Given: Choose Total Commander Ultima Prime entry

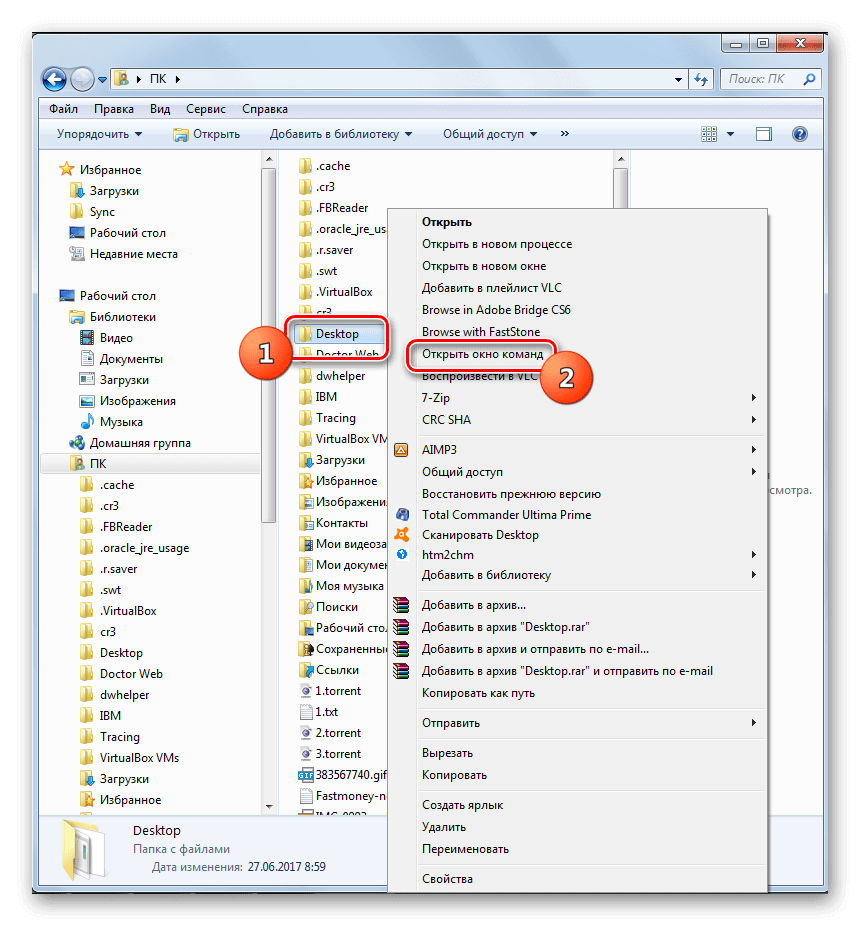Looking at the screenshot, I should pyautogui.click(x=506, y=514).
